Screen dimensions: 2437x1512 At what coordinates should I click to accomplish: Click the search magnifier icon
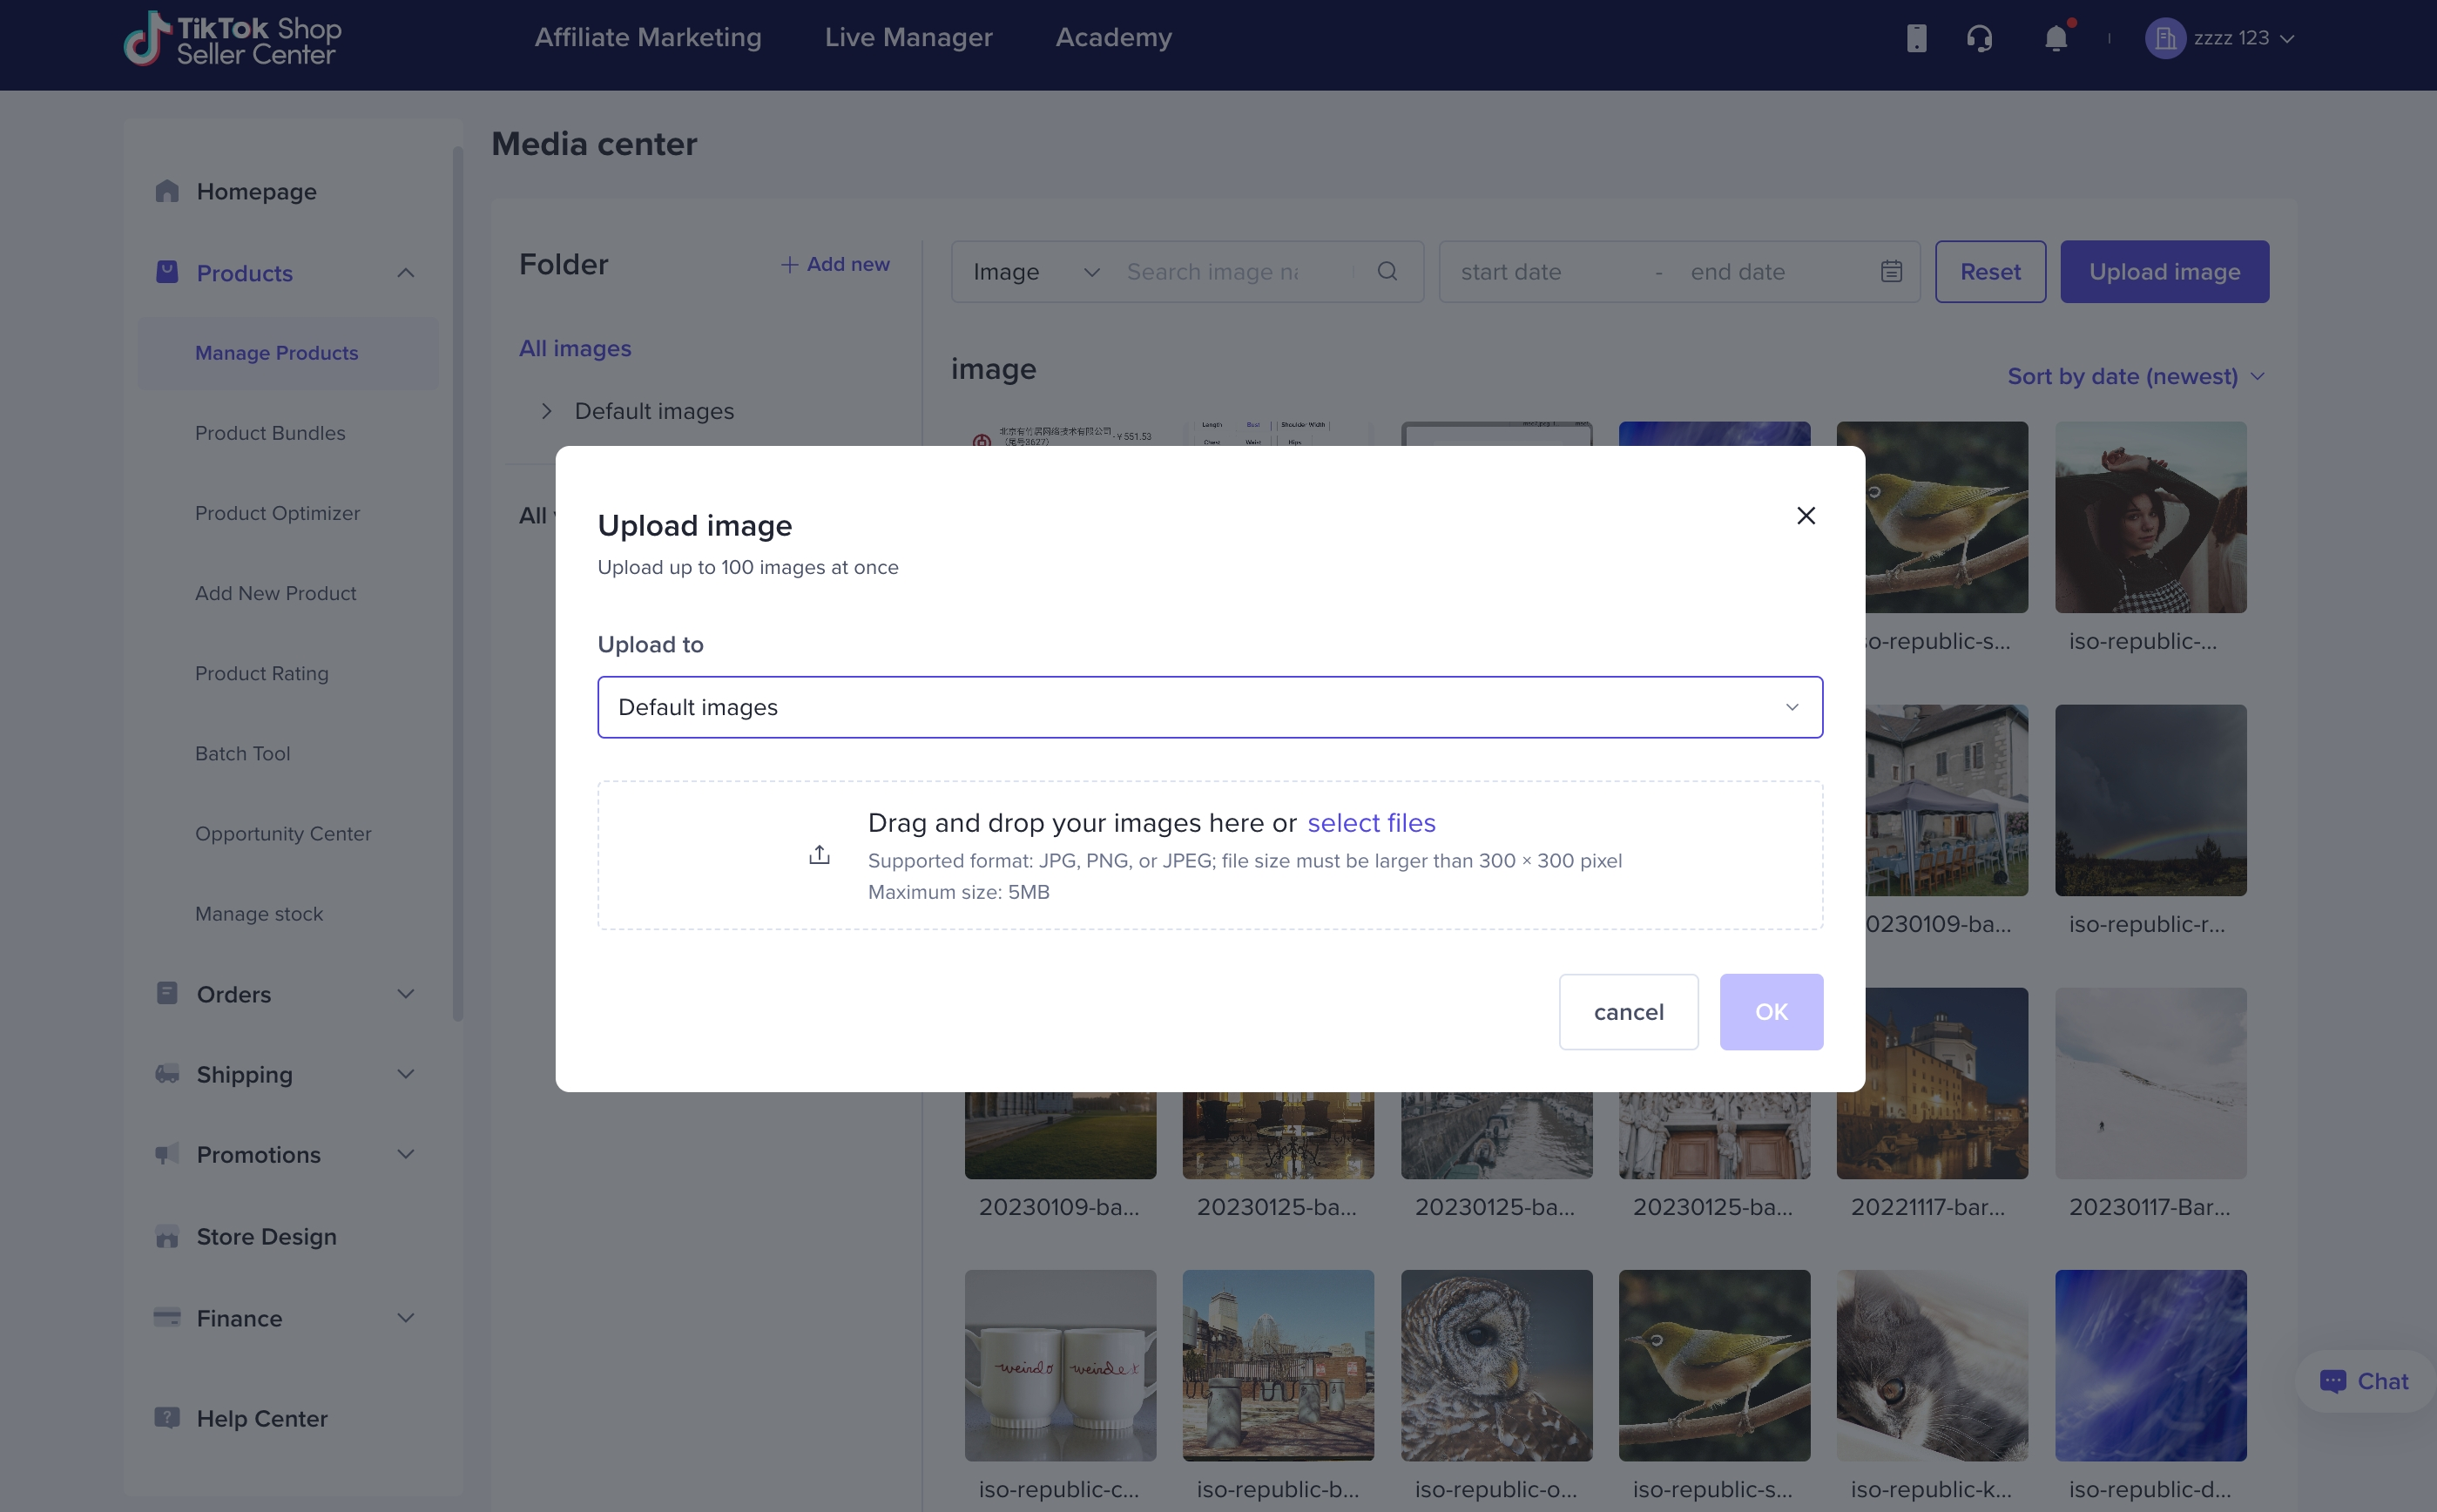coord(1387,271)
